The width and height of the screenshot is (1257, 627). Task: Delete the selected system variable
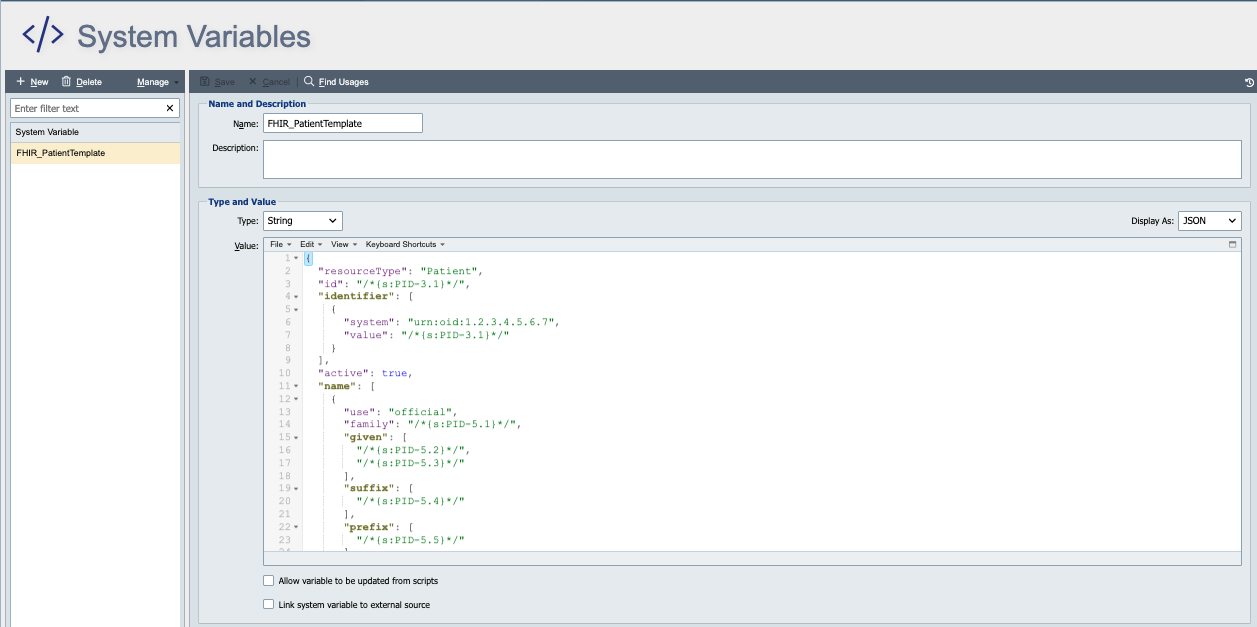81,82
